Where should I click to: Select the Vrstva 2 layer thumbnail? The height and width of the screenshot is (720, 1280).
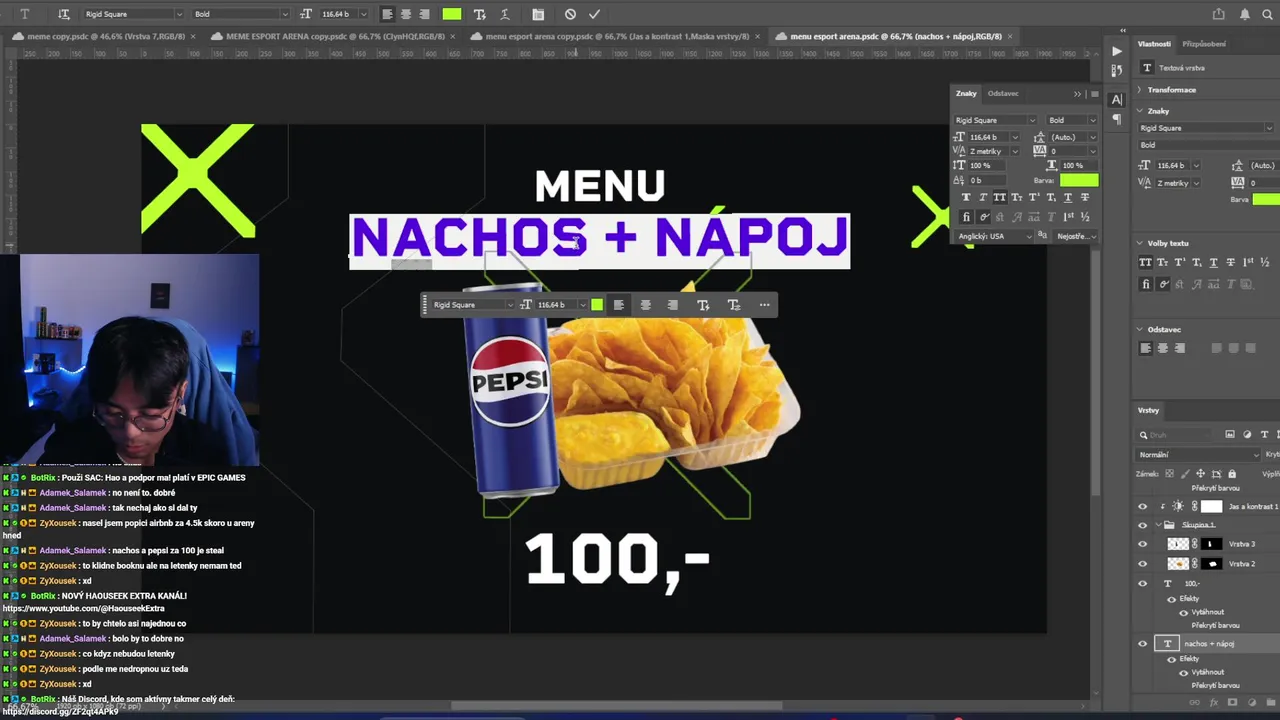(x=1179, y=564)
